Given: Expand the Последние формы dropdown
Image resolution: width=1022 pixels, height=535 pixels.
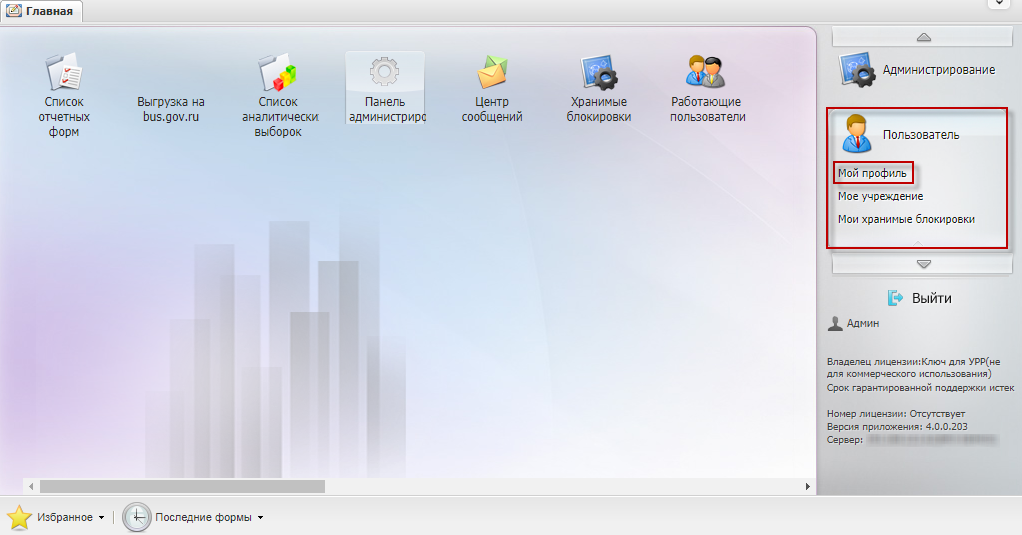Looking at the screenshot, I should [260, 518].
